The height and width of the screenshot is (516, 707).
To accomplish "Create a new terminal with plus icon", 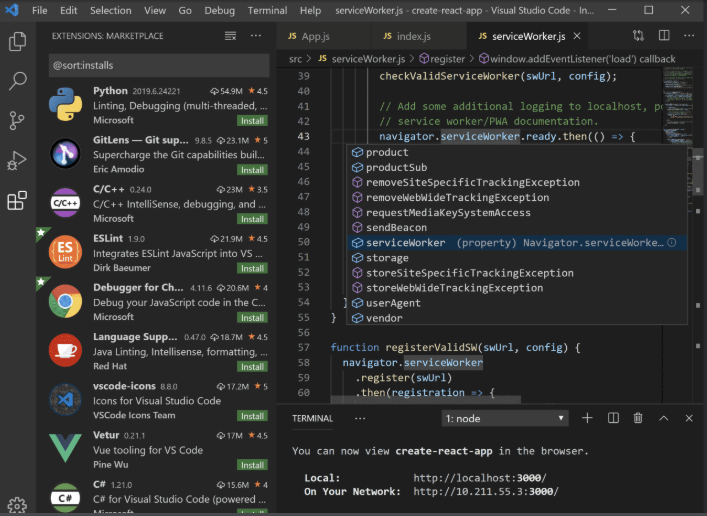I will pyautogui.click(x=587, y=418).
